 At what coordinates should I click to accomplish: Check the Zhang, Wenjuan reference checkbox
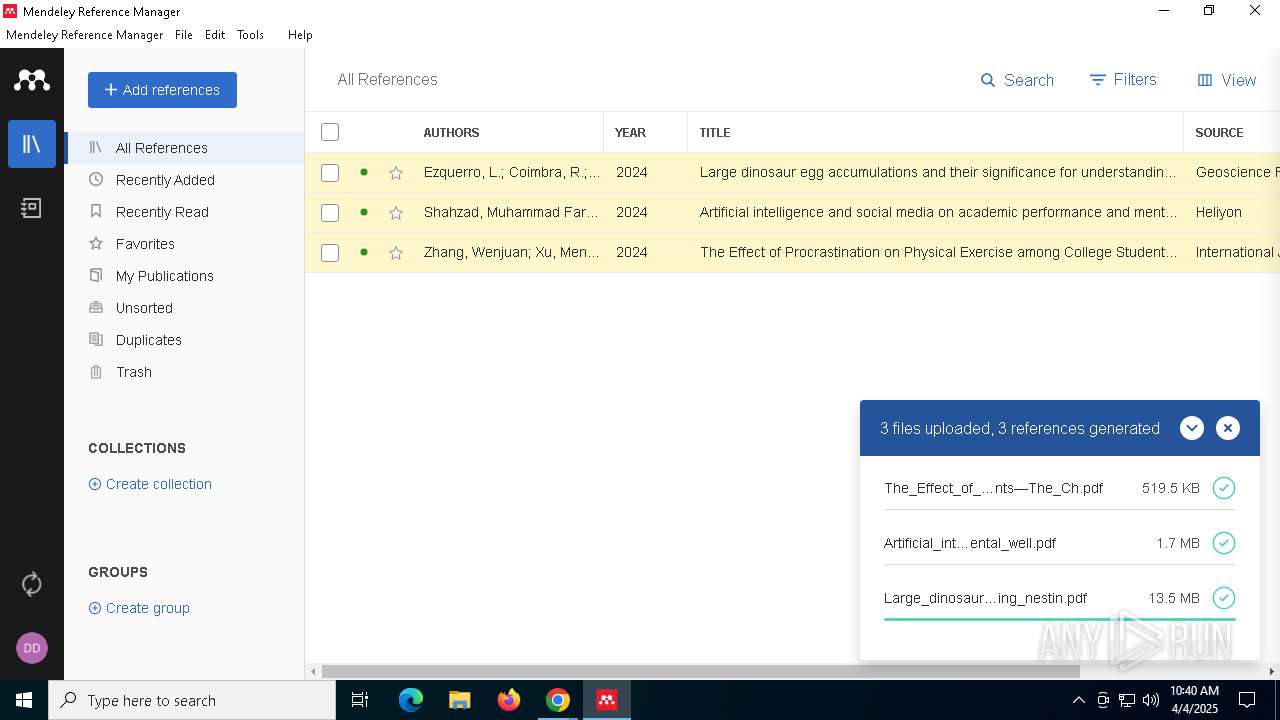point(330,253)
